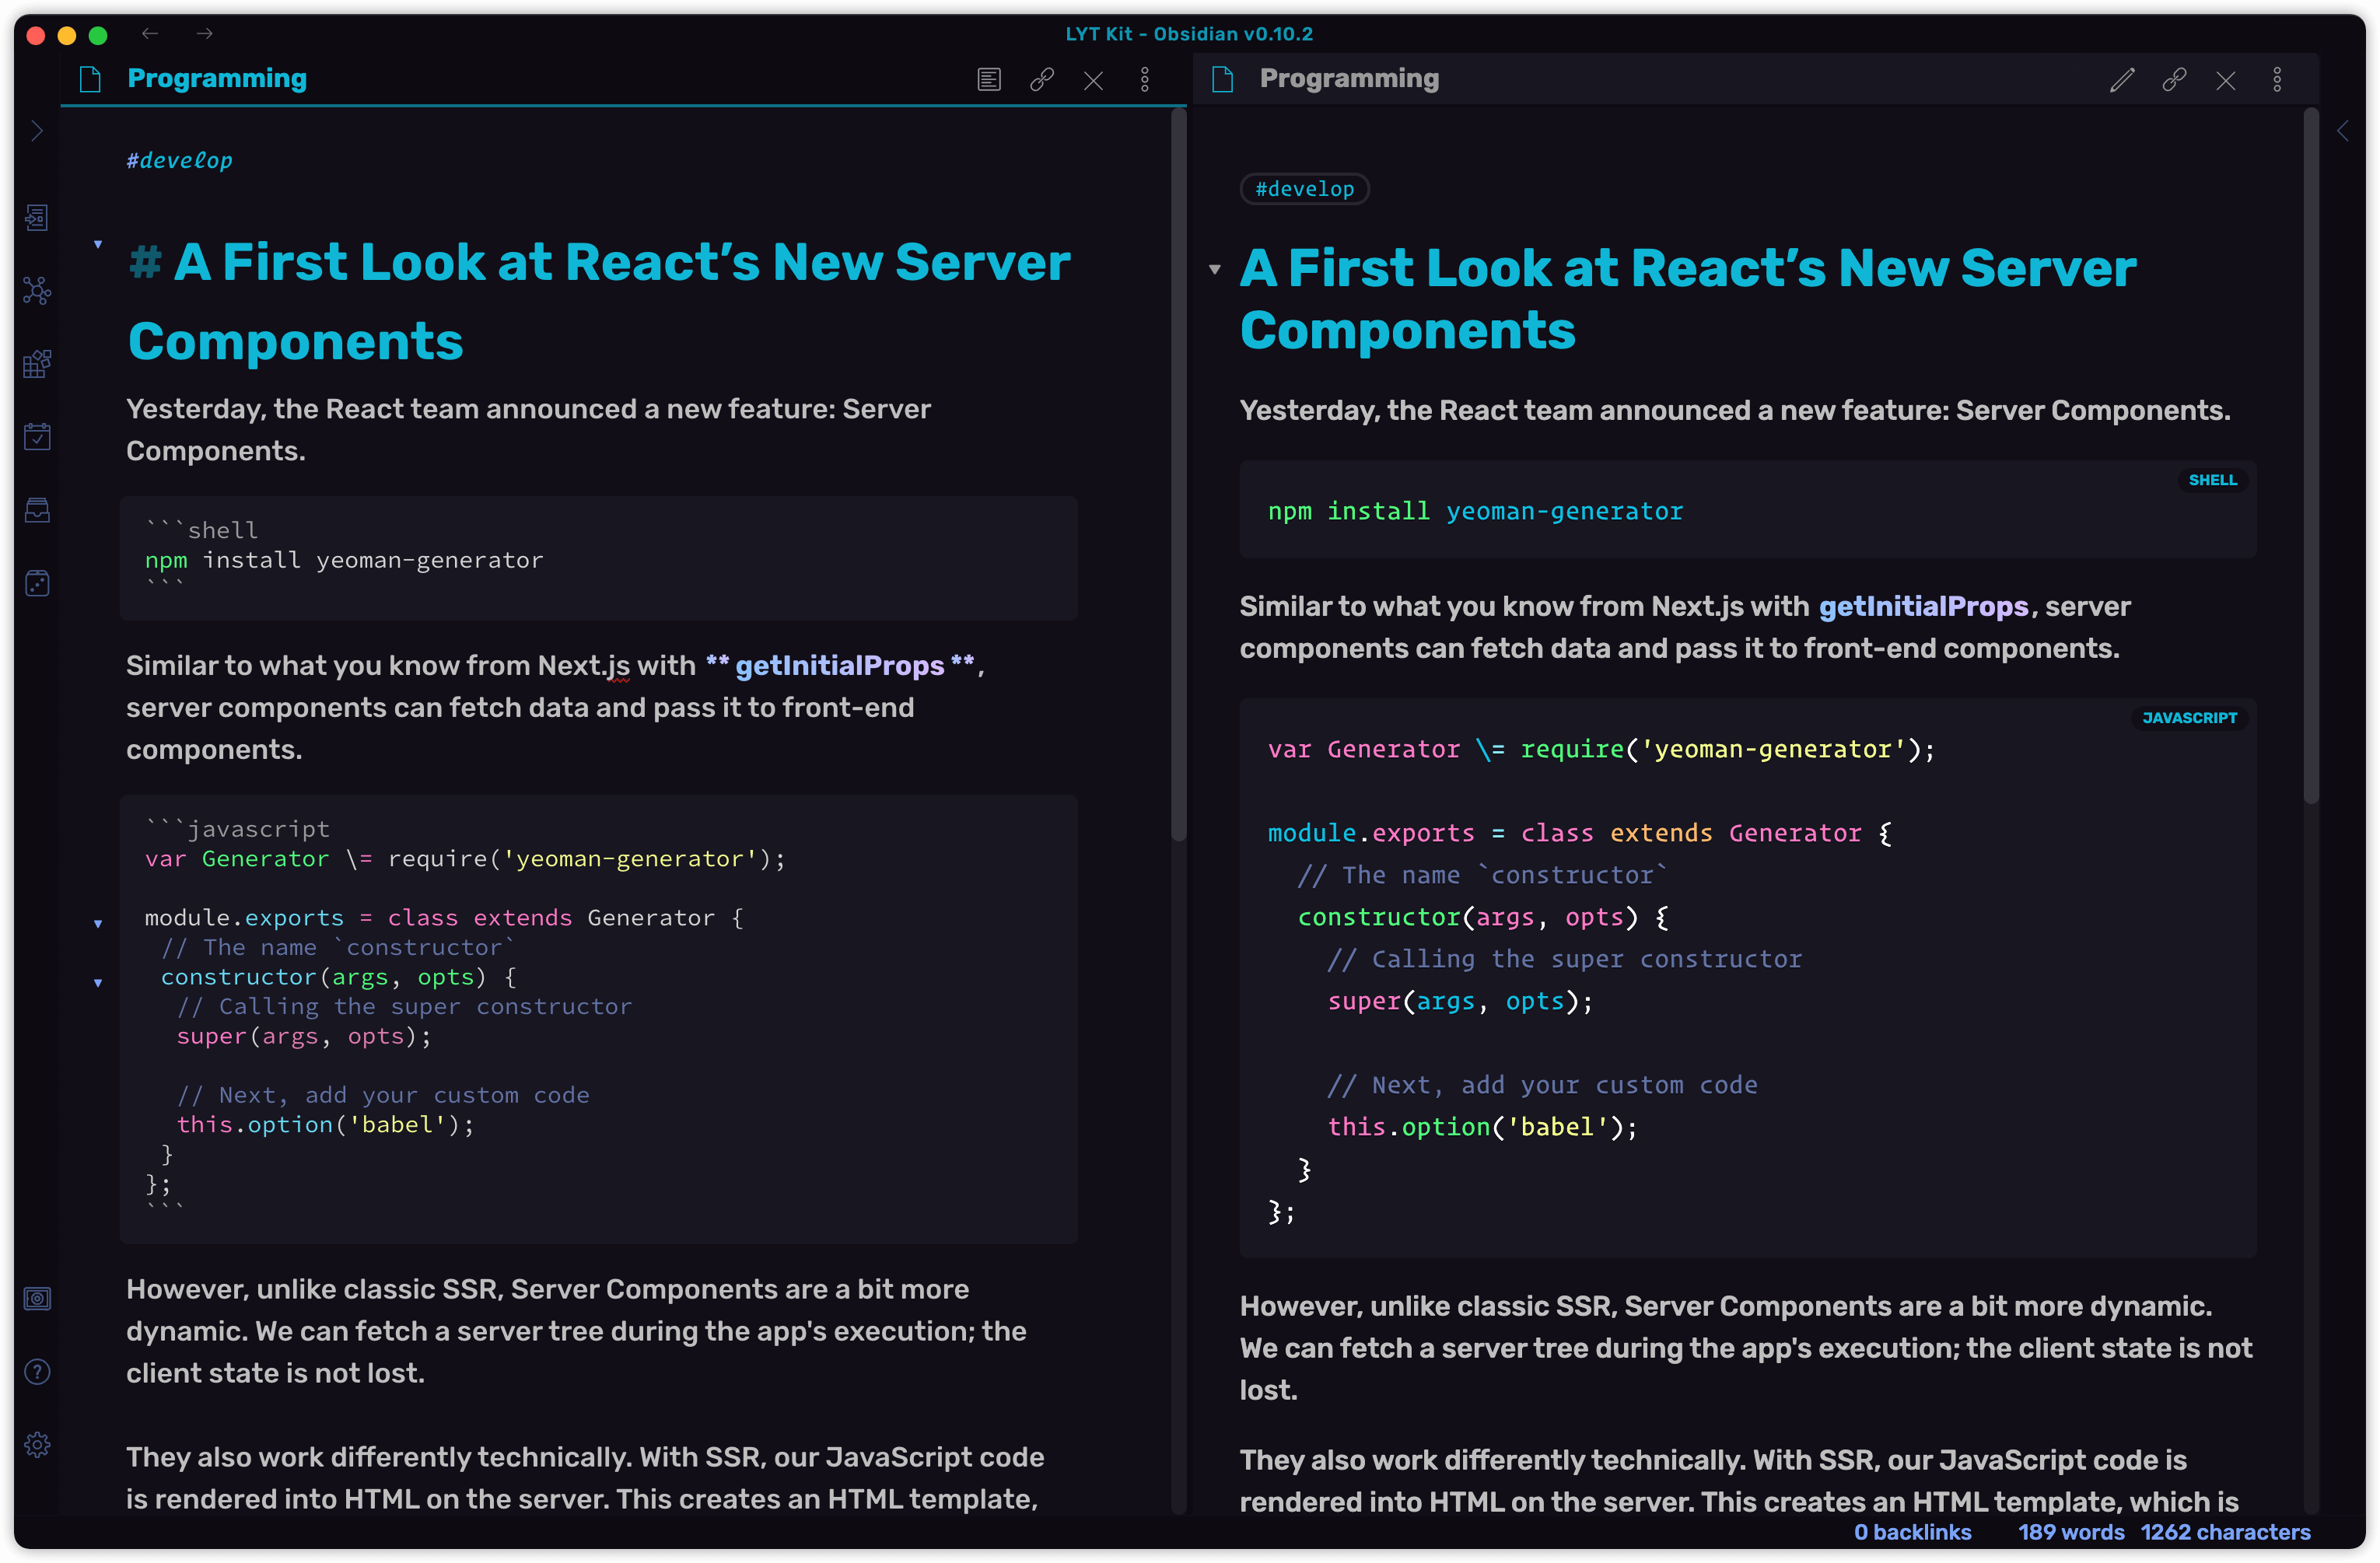Open the graph view from left ribbon
The height and width of the screenshot is (1563, 2380).
click(37, 291)
